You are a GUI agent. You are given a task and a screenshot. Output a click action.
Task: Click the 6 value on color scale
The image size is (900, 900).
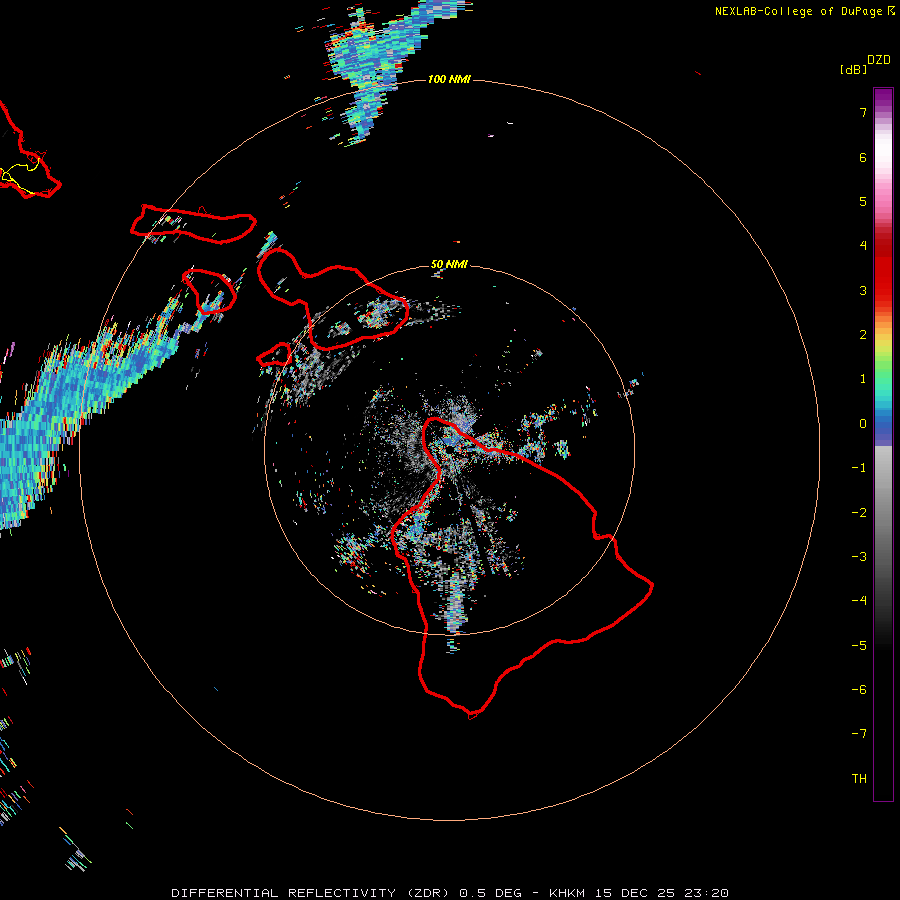863,157
